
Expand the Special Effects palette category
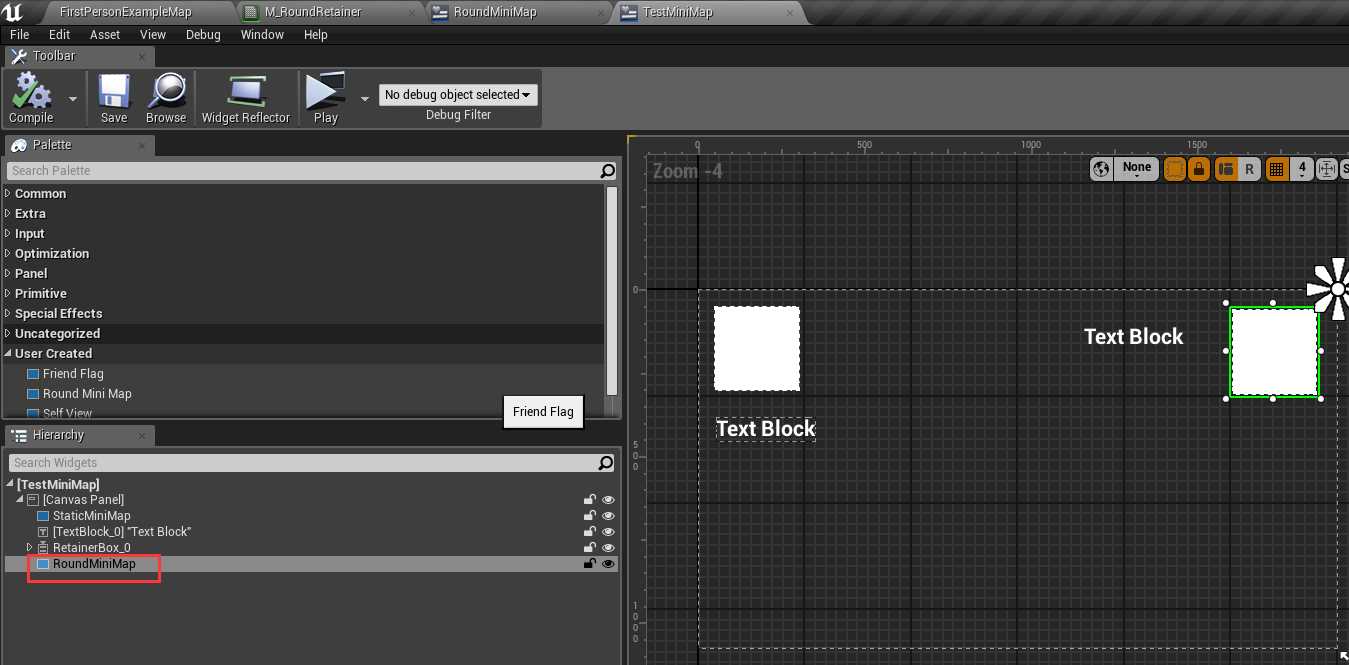point(9,314)
